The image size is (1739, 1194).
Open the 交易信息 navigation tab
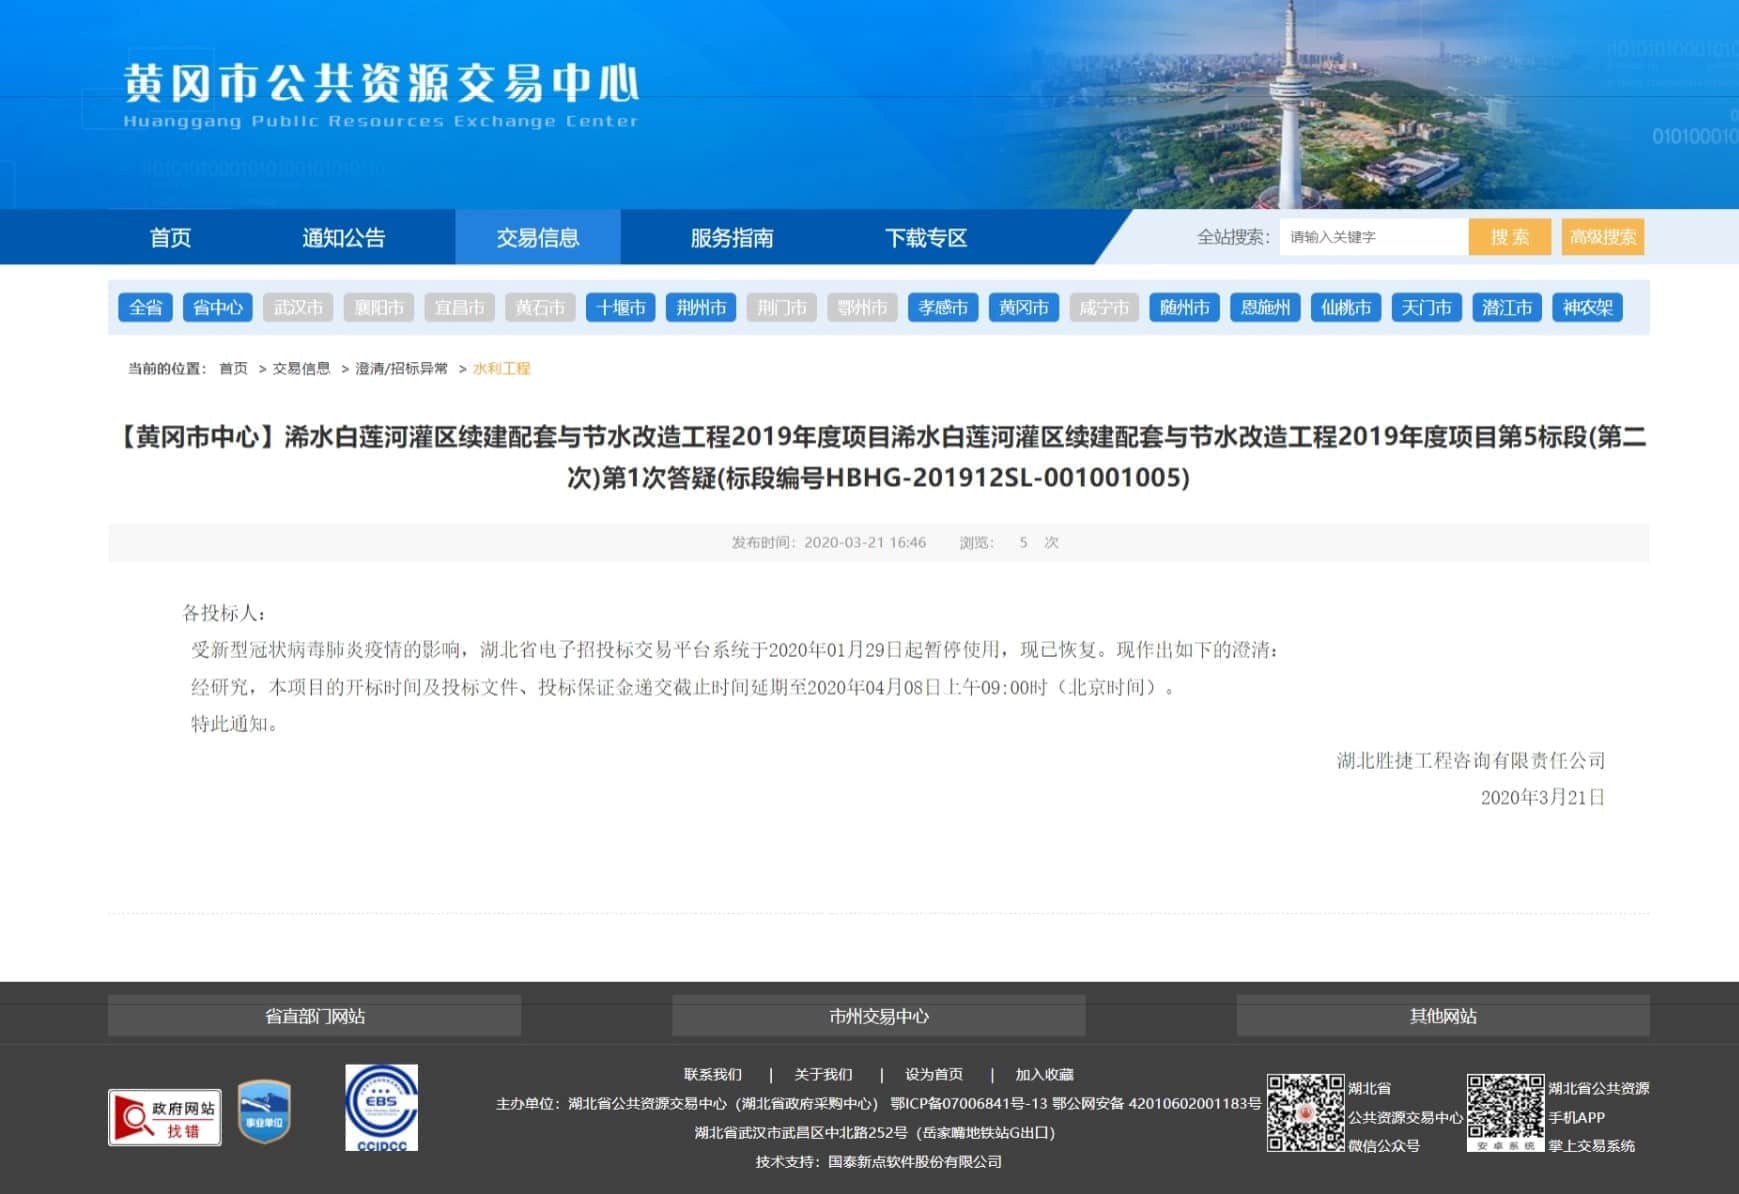point(538,238)
